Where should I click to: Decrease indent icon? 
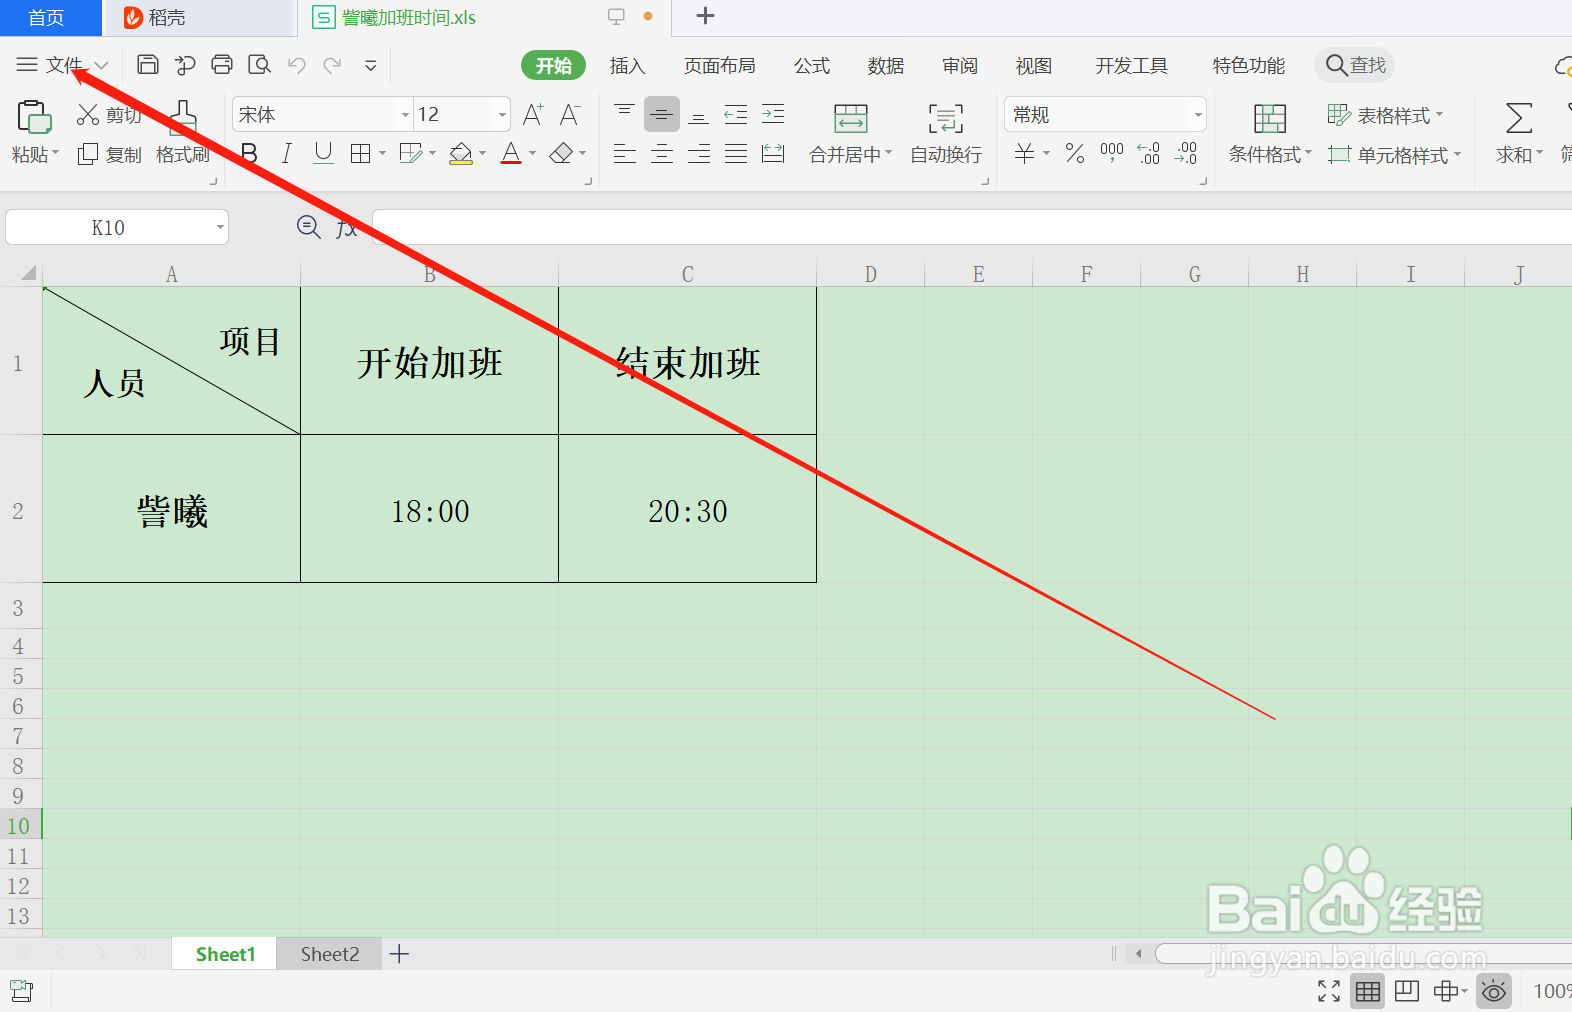pos(736,114)
